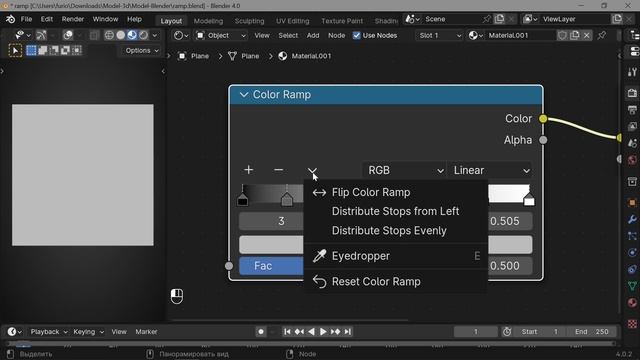Select the white color stop on ramp

click(x=529, y=200)
